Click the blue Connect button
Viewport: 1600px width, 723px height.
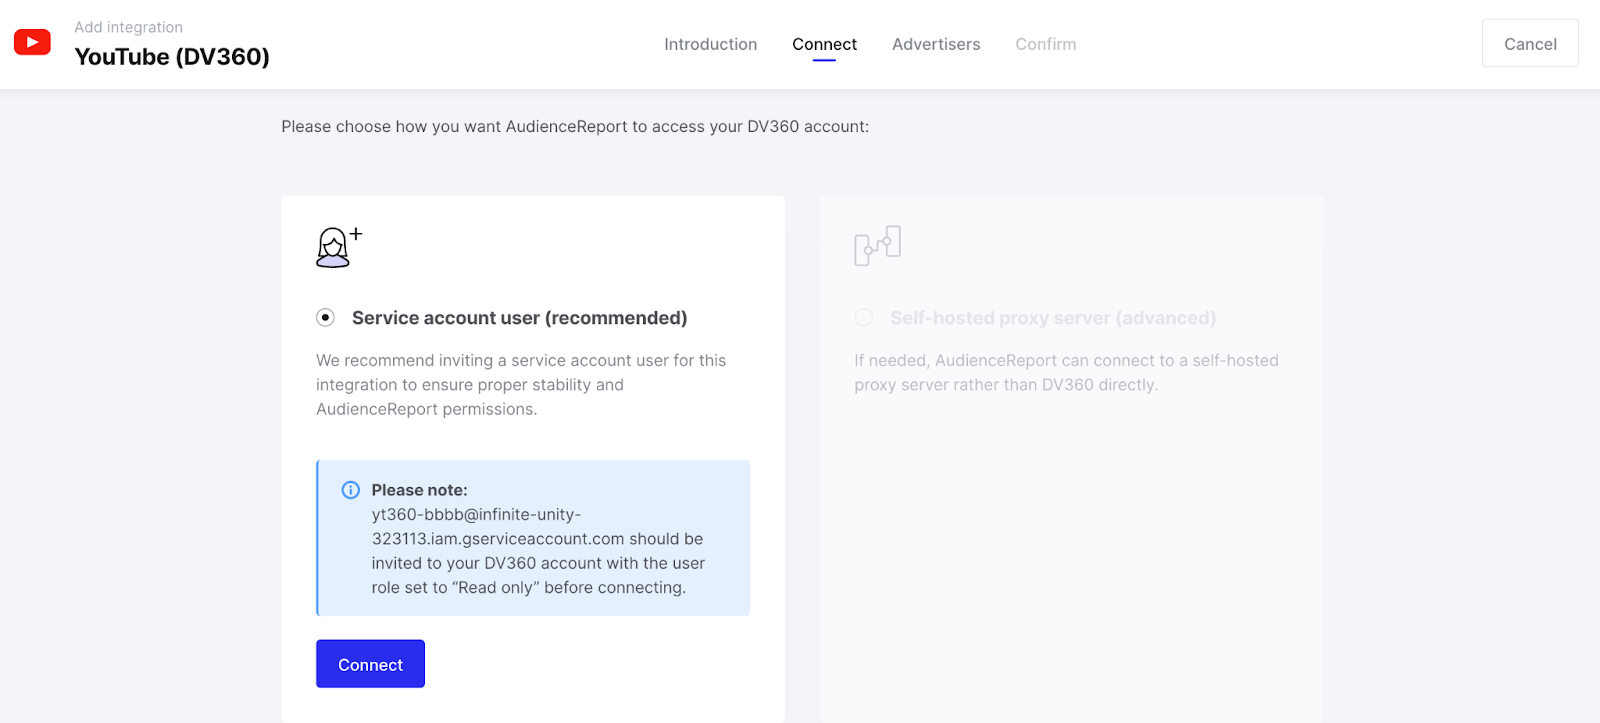370,664
